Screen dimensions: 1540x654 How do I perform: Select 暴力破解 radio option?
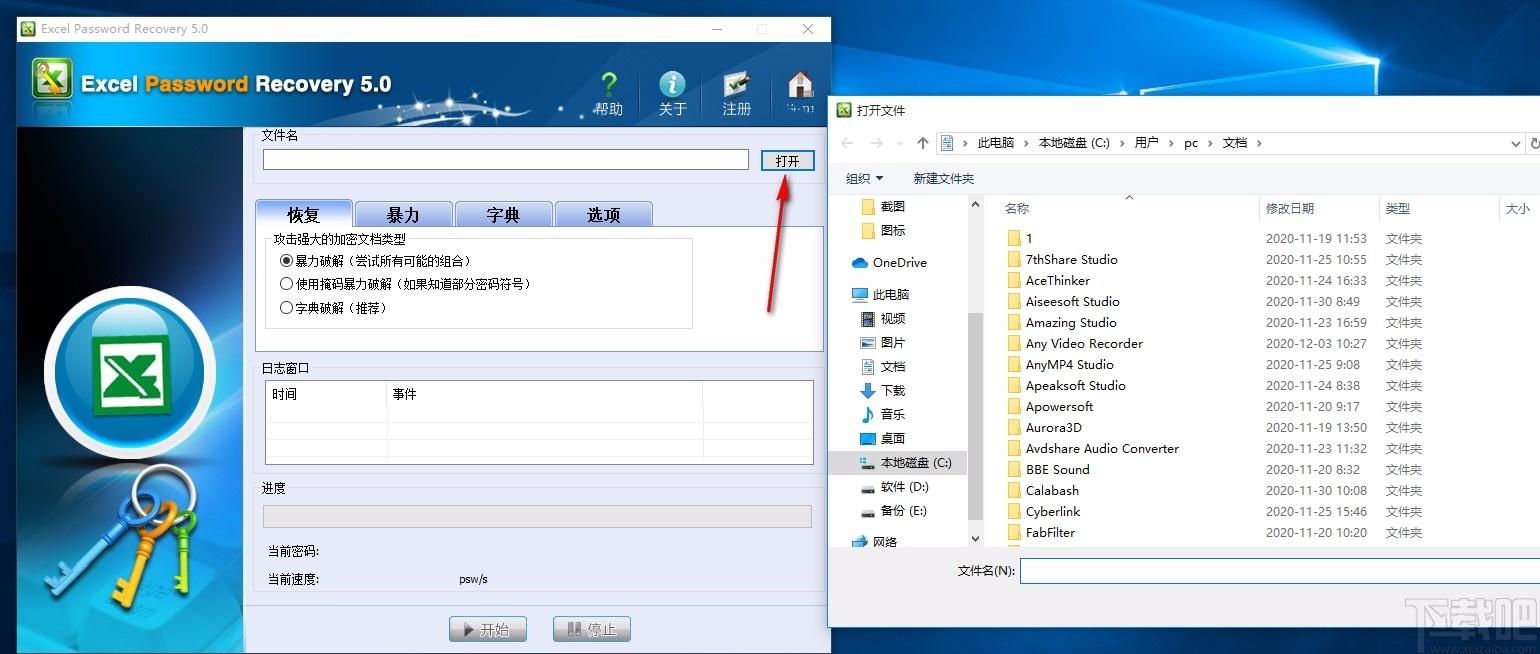pyautogui.click(x=287, y=261)
